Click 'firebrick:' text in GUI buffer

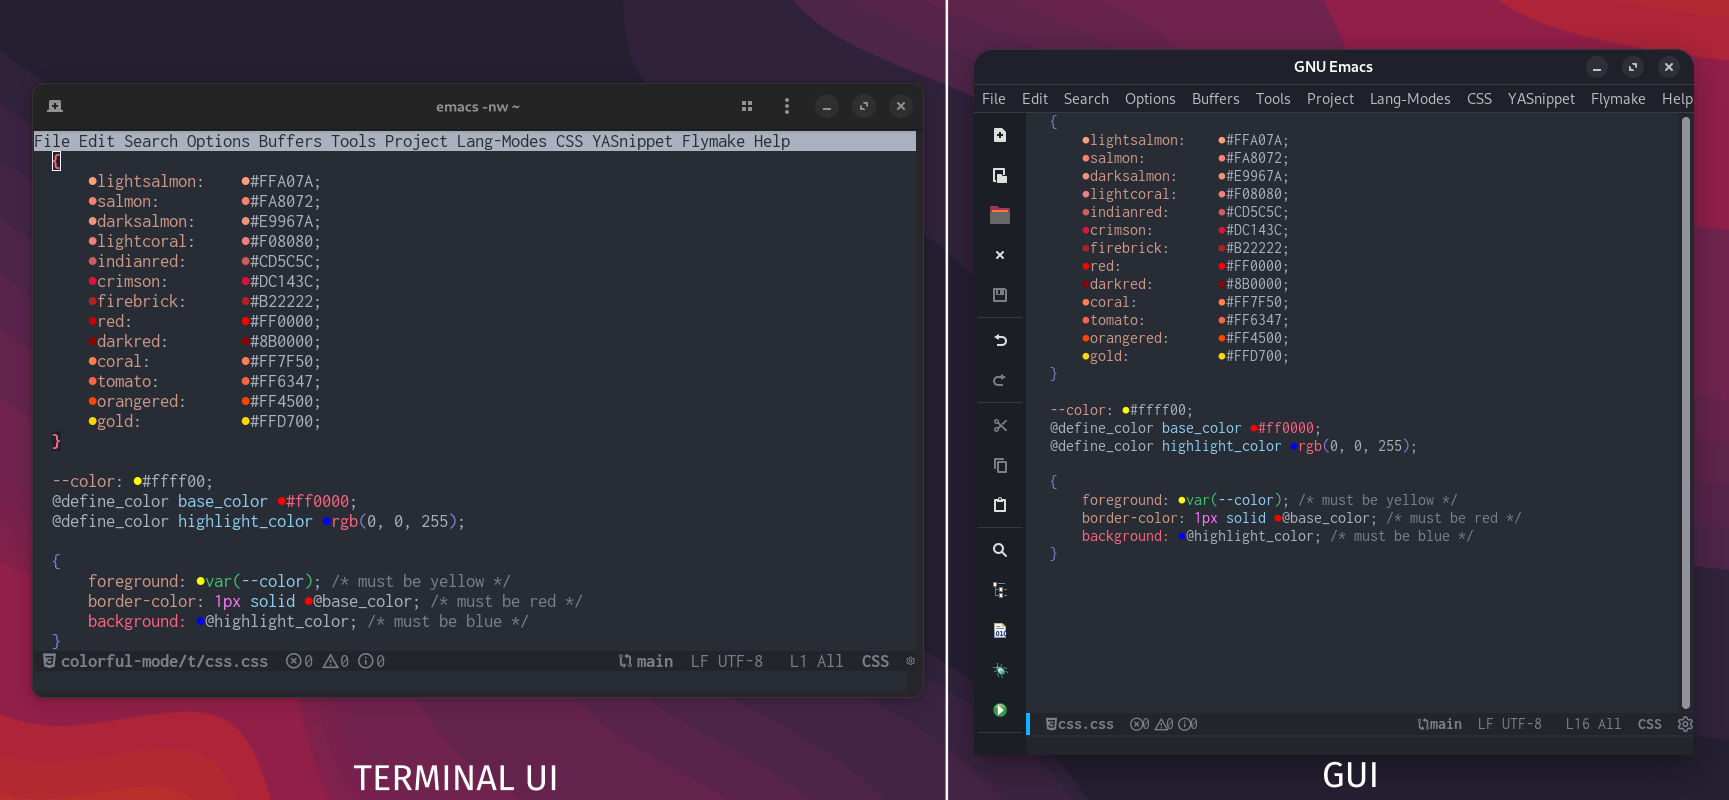[1129, 248]
